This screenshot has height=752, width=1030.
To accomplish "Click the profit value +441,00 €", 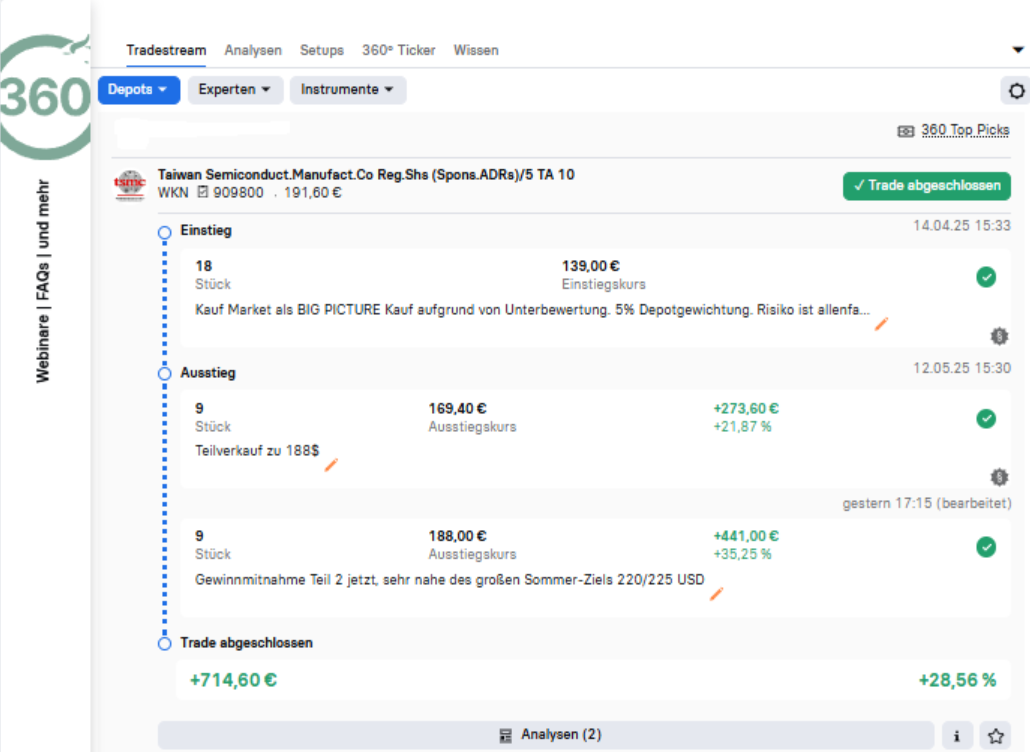I will click(746, 536).
